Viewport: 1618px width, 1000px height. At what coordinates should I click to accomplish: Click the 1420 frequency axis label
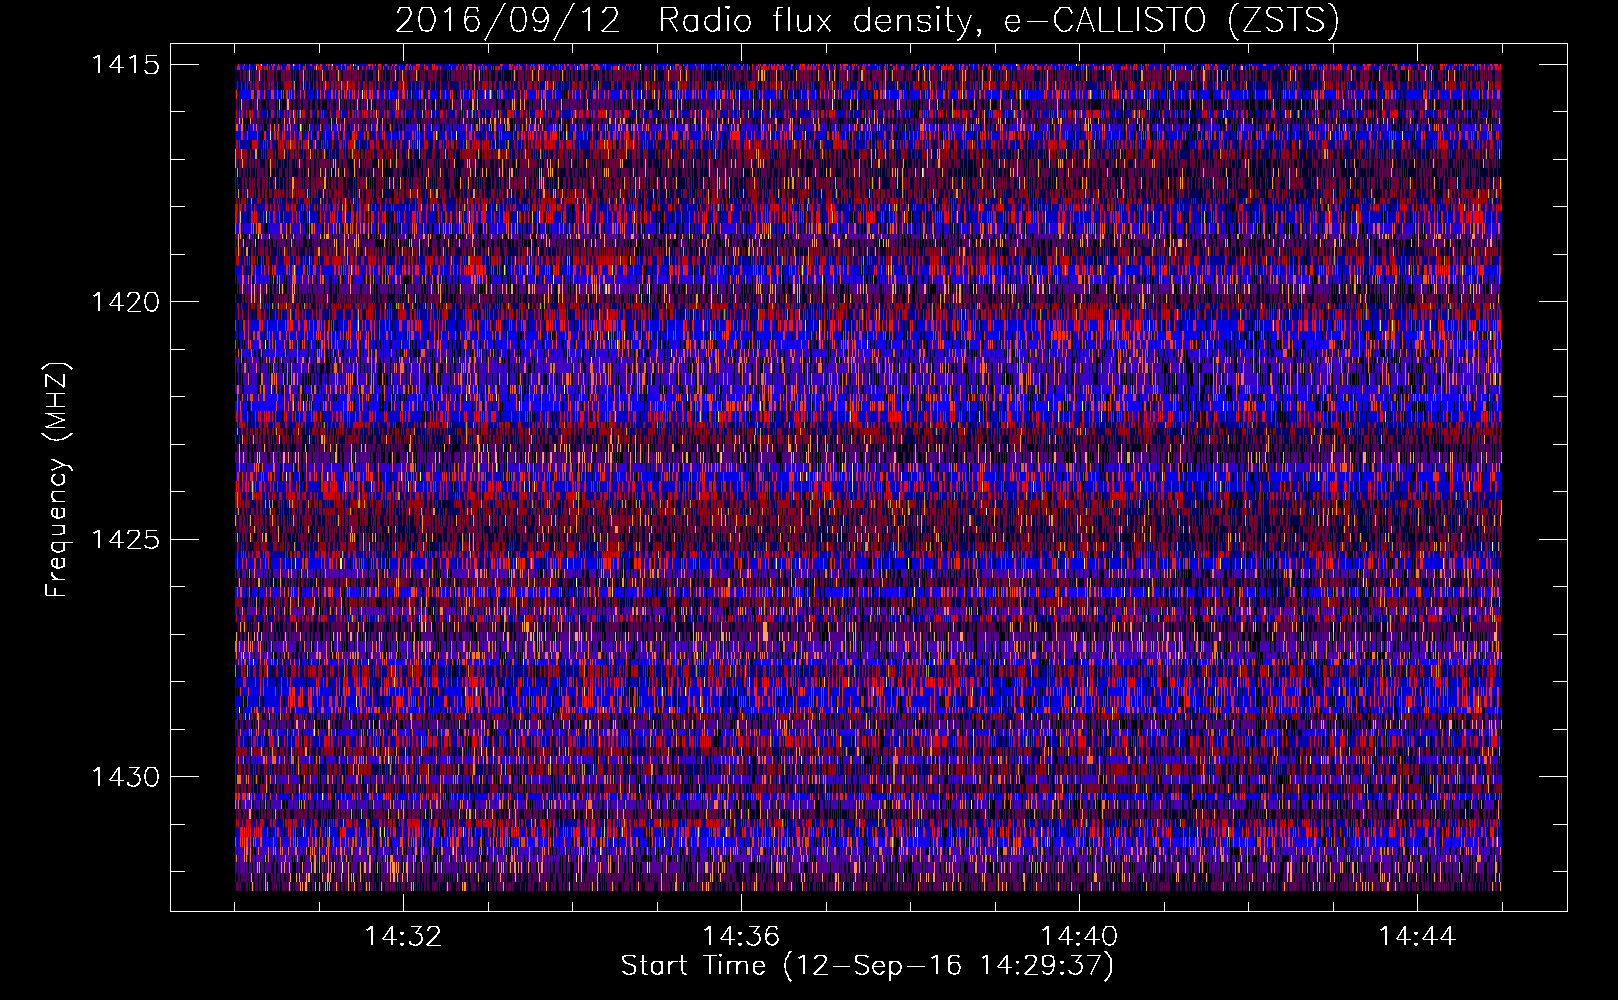pyautogui.click(x=125, y=302)
